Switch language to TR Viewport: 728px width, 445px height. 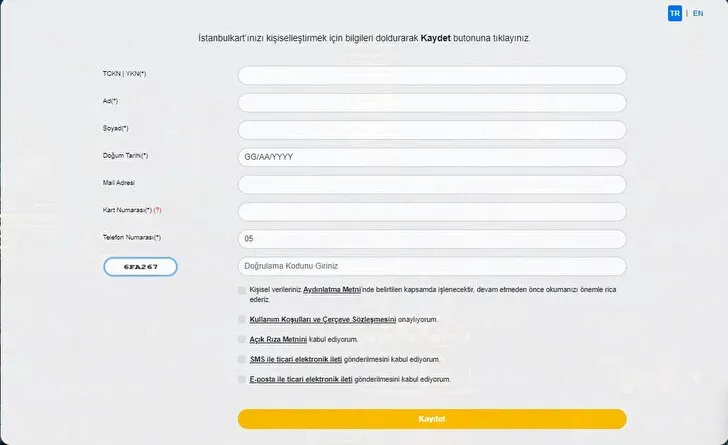(675, 13)
